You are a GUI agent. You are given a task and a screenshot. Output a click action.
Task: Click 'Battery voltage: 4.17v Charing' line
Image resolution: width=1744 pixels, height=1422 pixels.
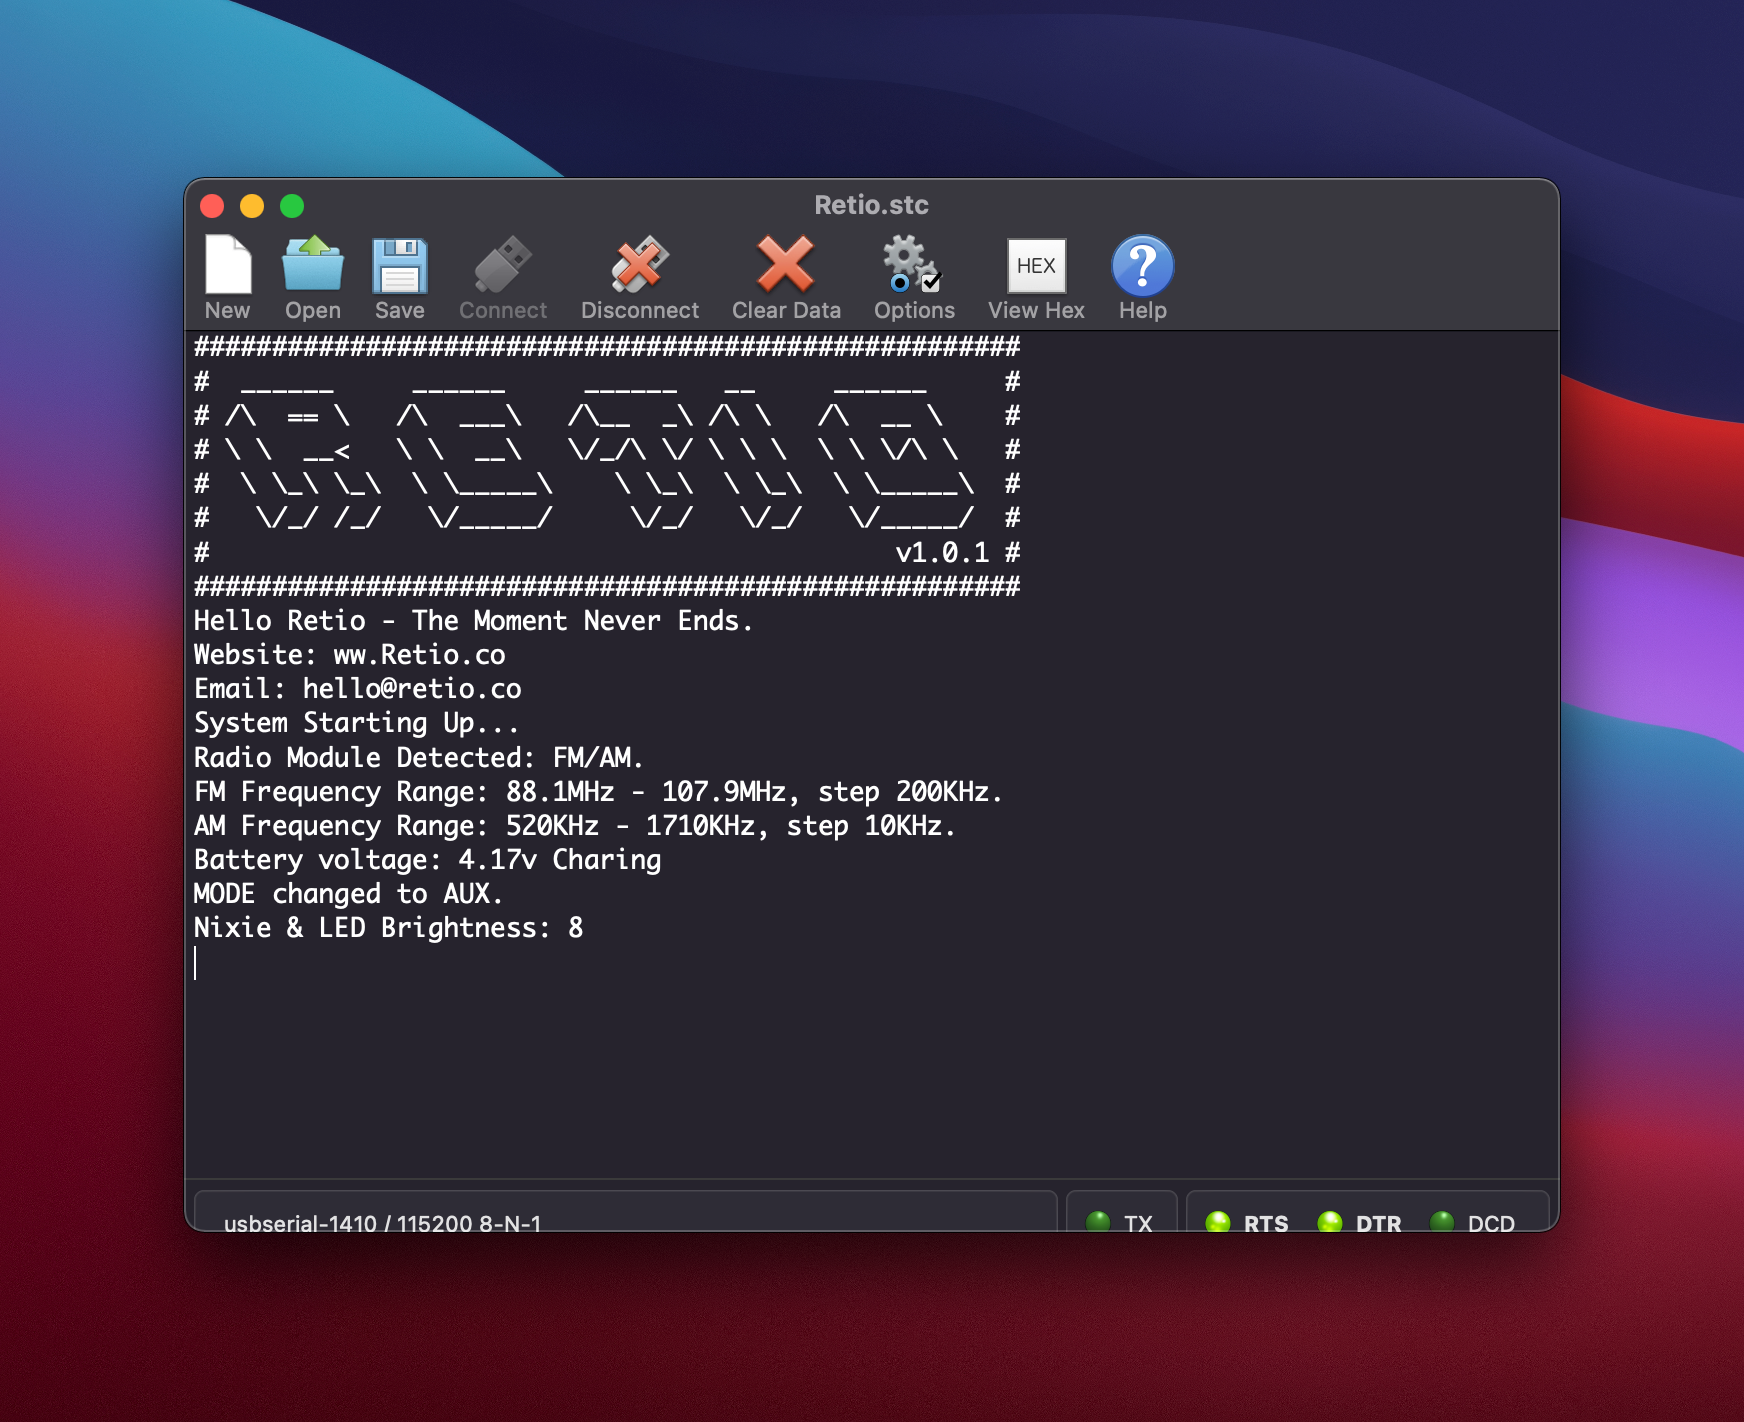tap(428, 860)
